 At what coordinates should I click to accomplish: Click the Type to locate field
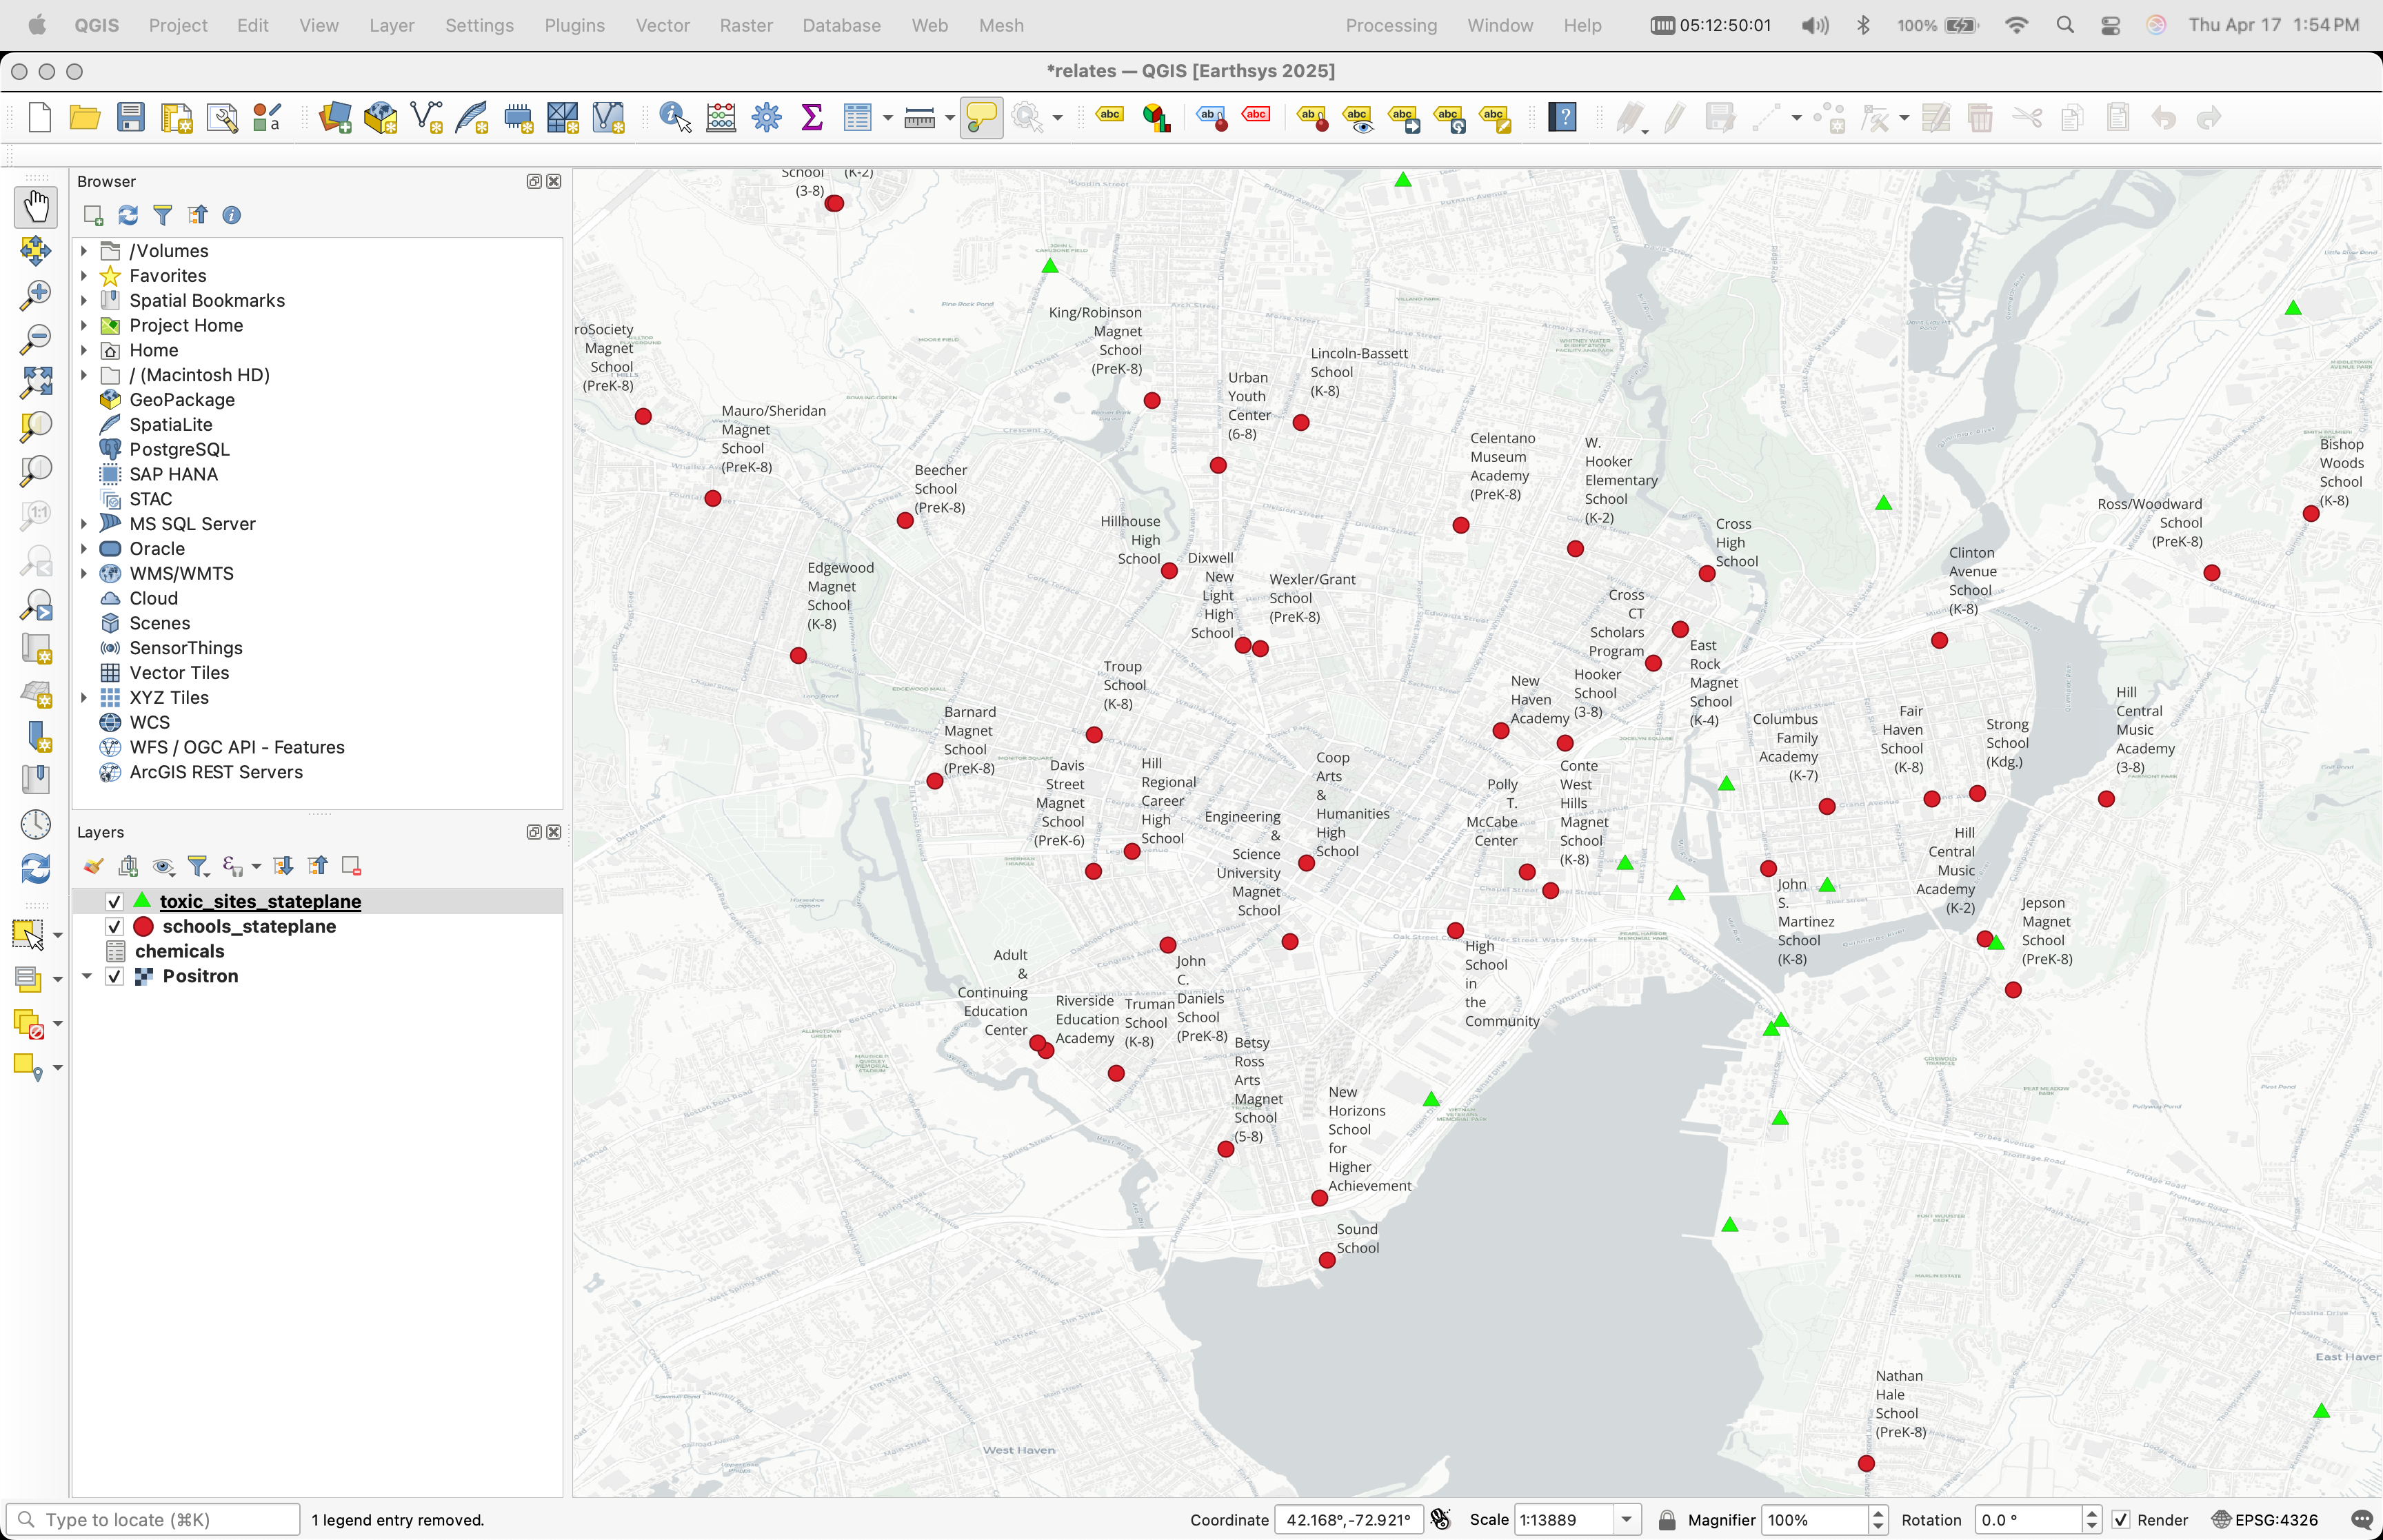tap(160, 1519)
